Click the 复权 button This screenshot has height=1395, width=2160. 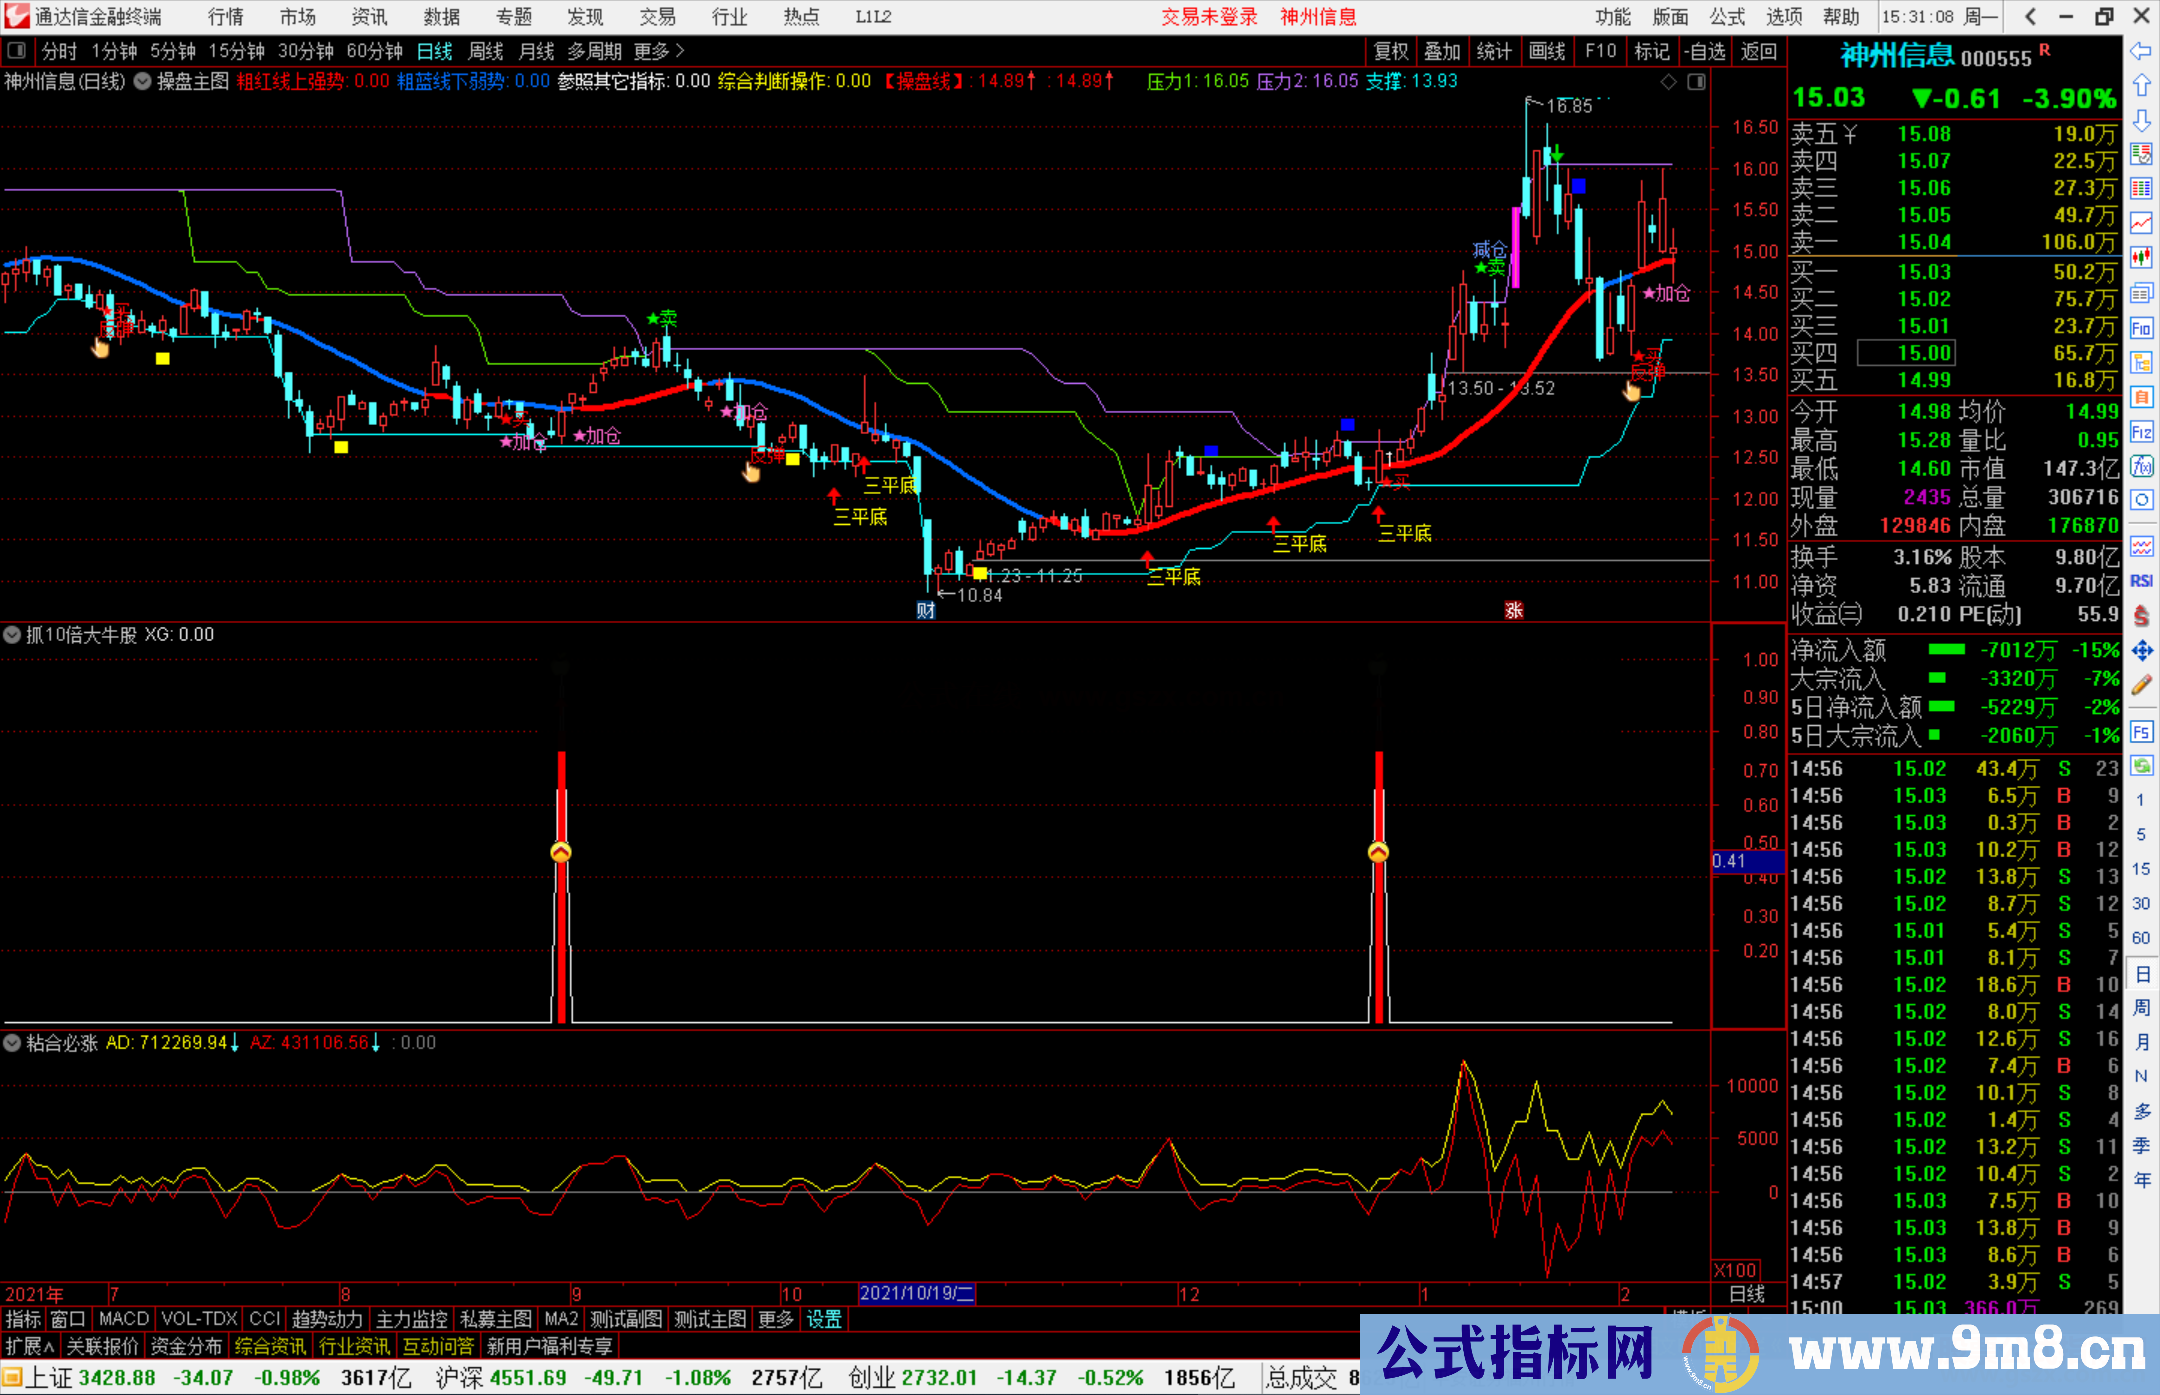coord(1391,51)
